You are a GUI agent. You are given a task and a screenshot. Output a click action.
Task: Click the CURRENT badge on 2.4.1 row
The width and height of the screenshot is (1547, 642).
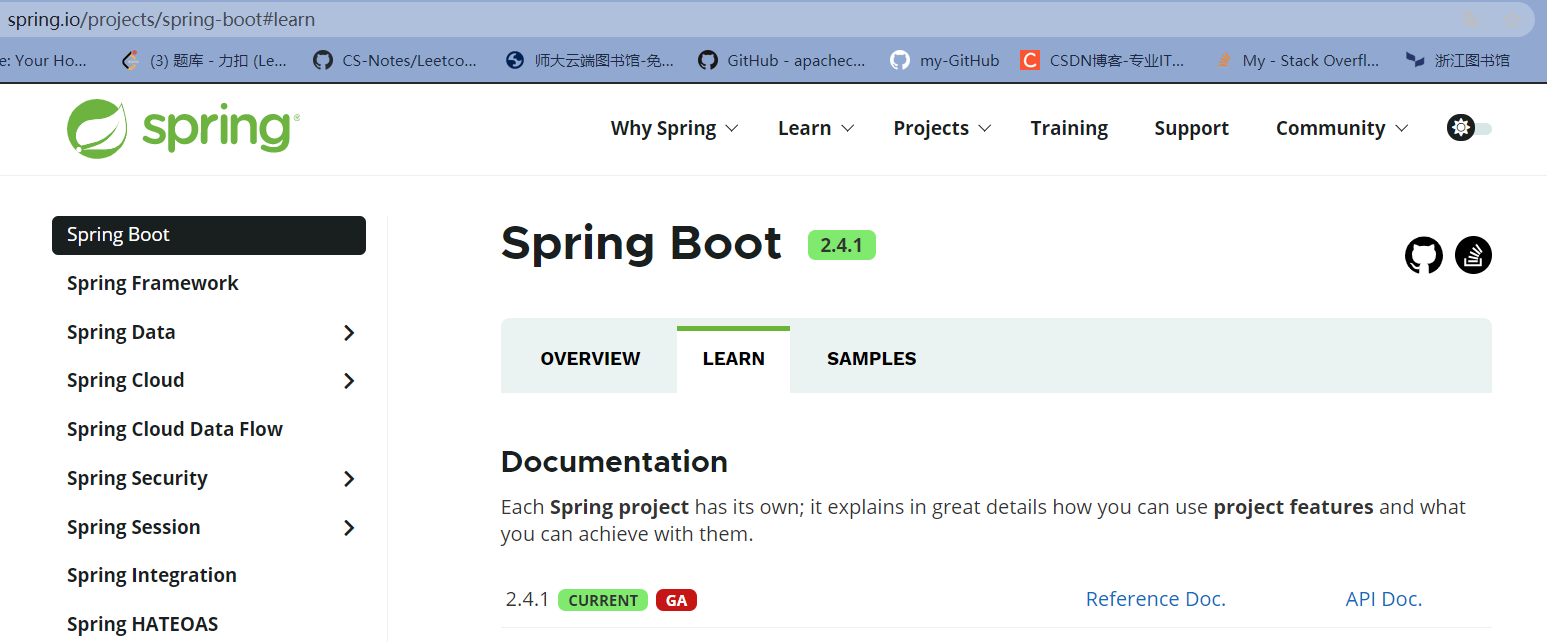click(x=603, y=600)
